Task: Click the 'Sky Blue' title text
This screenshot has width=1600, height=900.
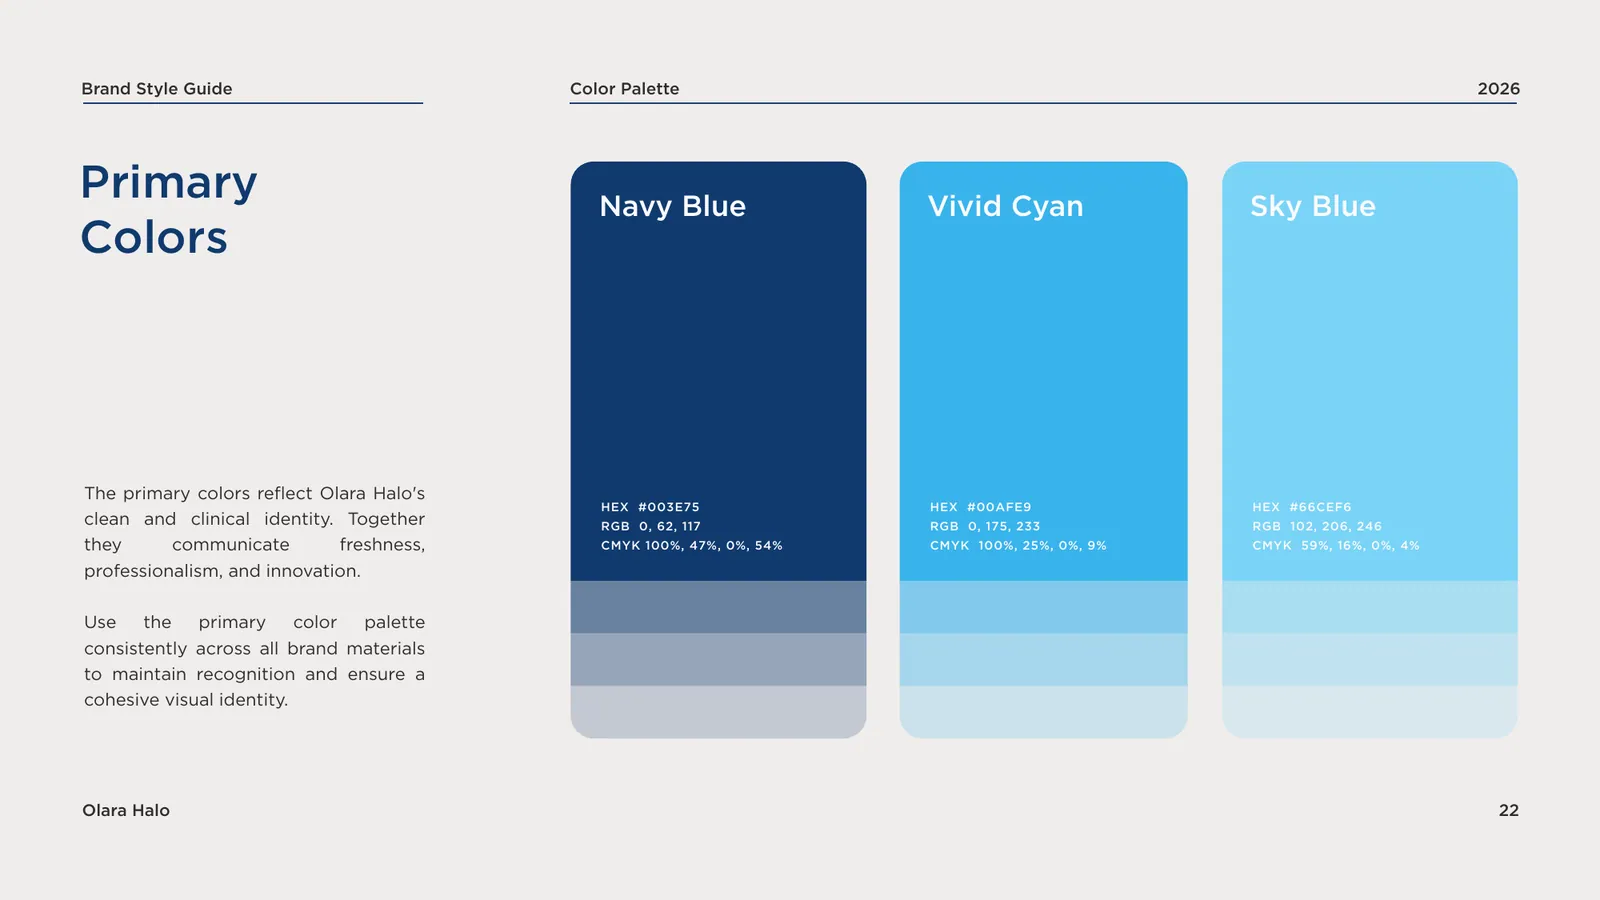Action: click(1313, 206)
